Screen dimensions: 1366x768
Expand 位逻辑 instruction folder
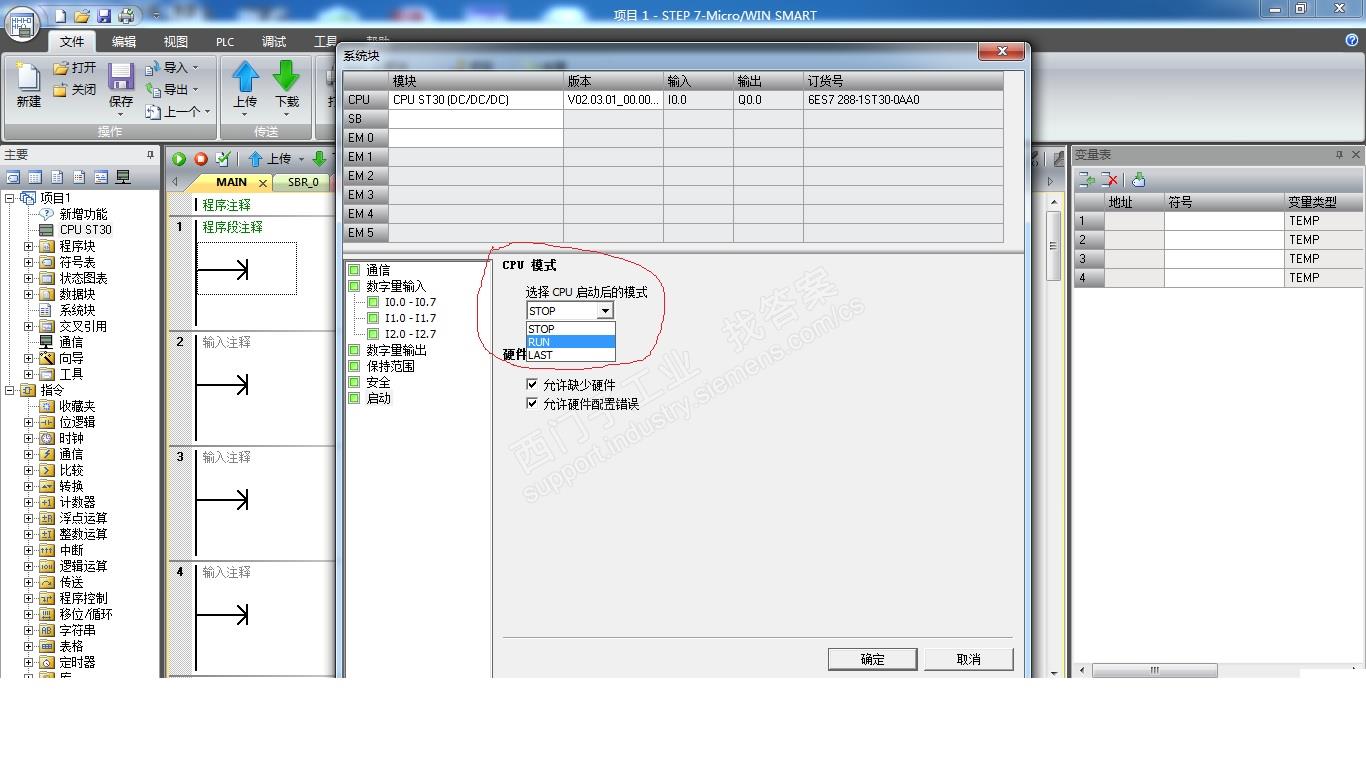(x=29, y=422)
